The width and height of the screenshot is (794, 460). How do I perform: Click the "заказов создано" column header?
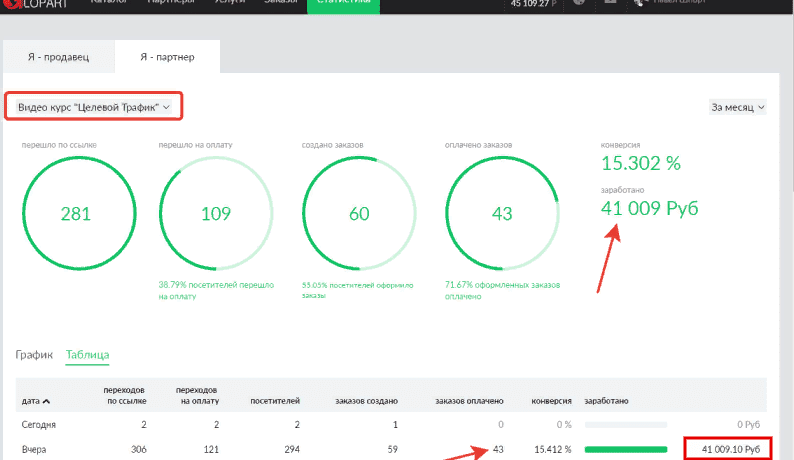pos(366,401)
